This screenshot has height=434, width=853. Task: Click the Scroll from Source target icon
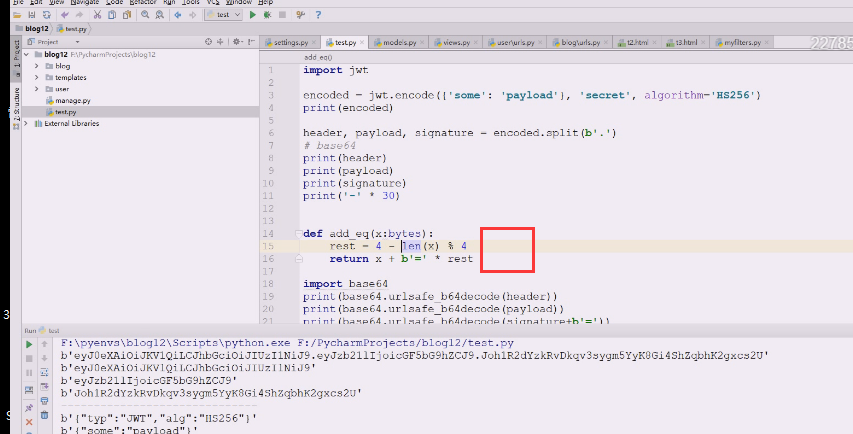click(208, 42)
